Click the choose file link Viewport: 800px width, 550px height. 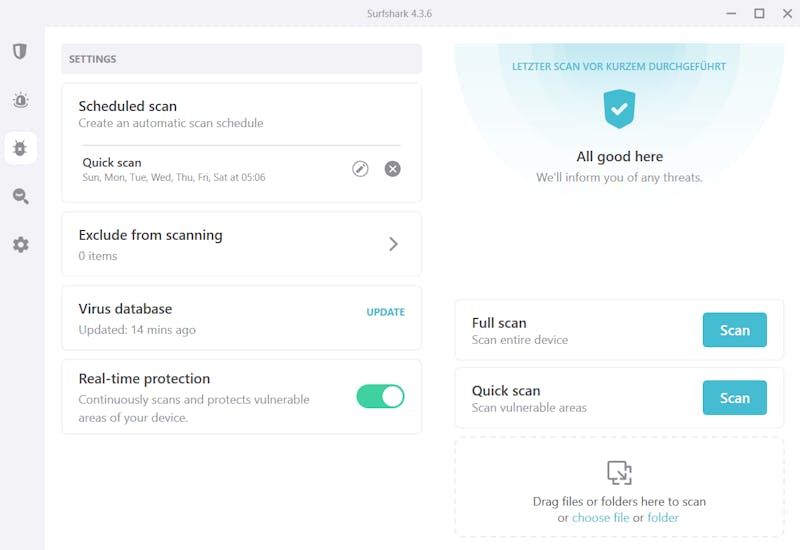[601, 518]
